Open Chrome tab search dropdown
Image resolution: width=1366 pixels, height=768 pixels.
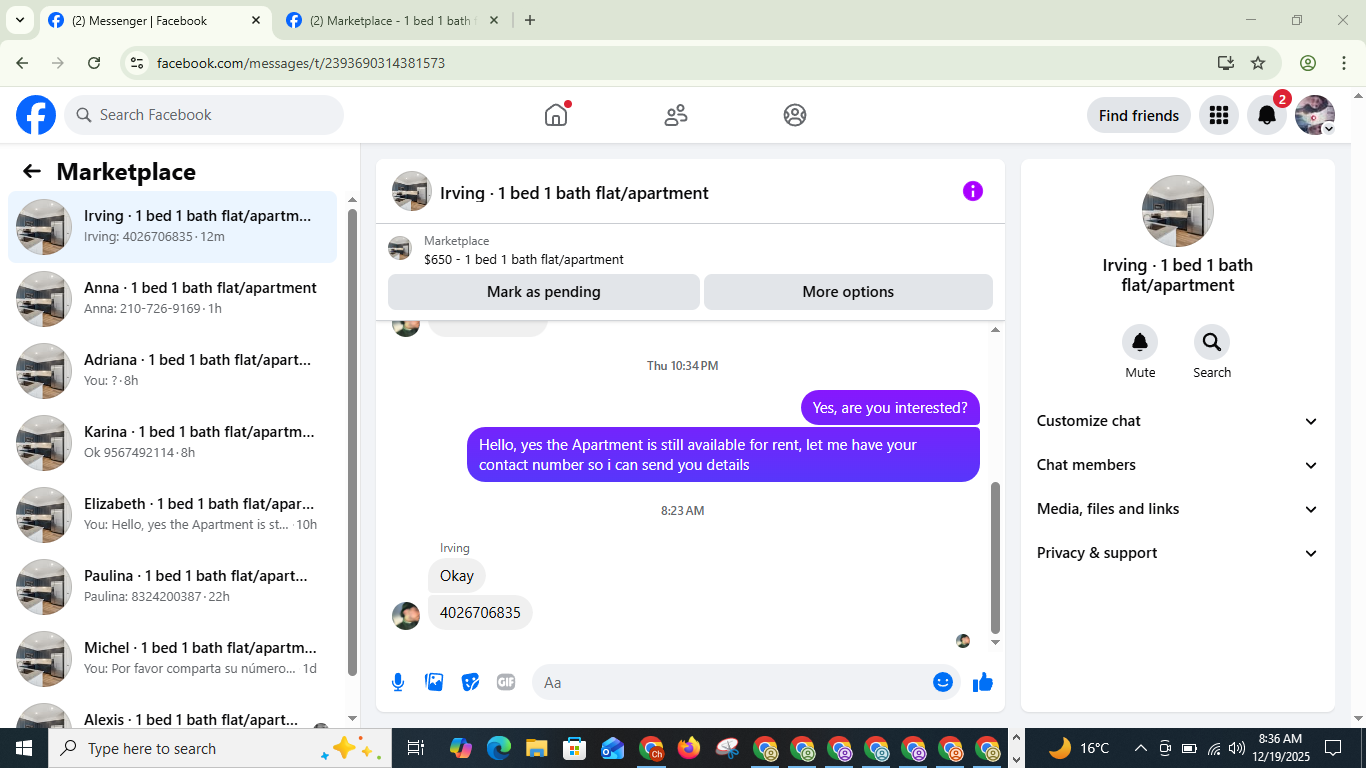tap(19, 20)
